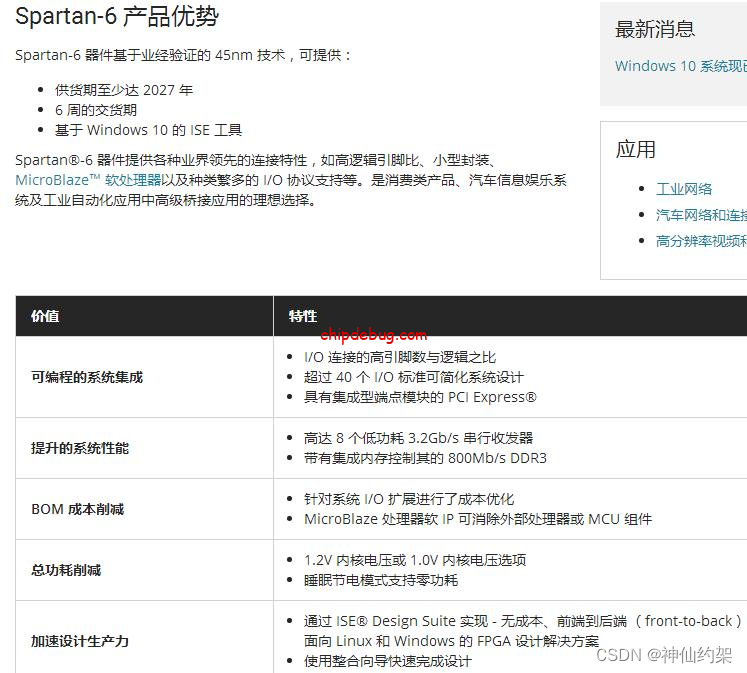Click the 特性 column header
747x673 pixels.
303,316
